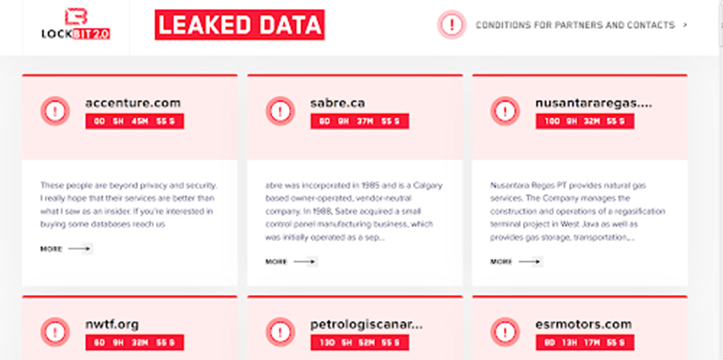Open the sabre.ca title link

(x=338, y=103)
